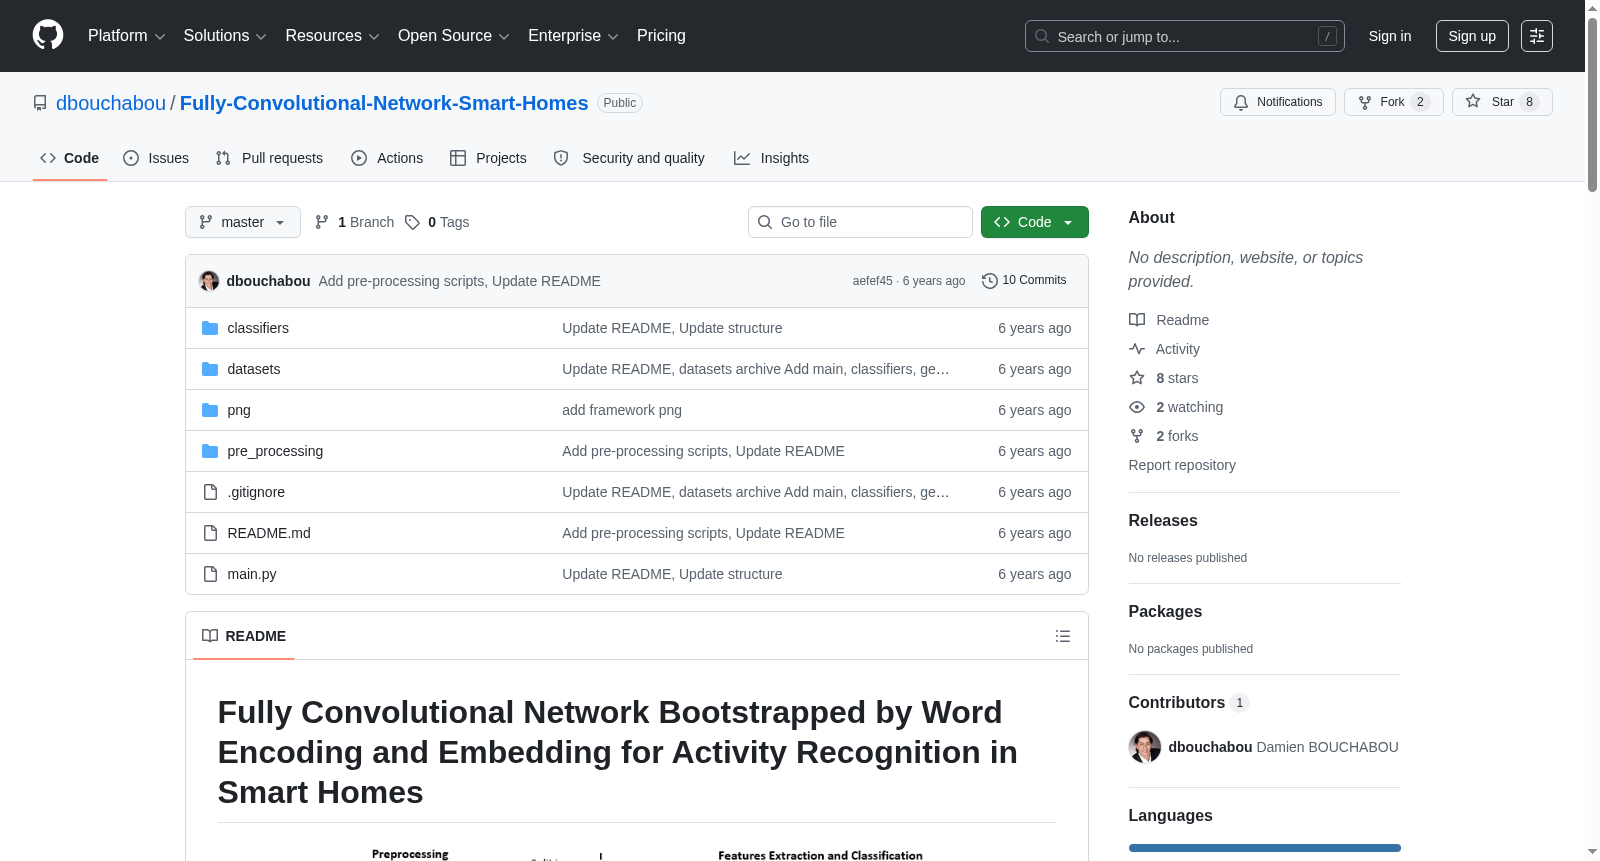Click the notifications bell icon
The height and width of the screenshot is (861, 1600).
pyautogui.click(x=1241, y=102)
